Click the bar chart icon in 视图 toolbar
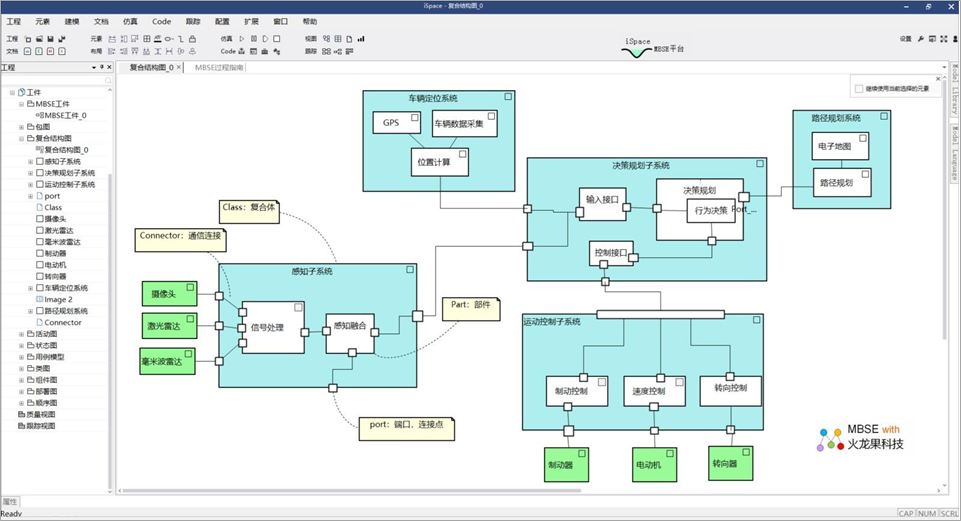 click(361, 39)
